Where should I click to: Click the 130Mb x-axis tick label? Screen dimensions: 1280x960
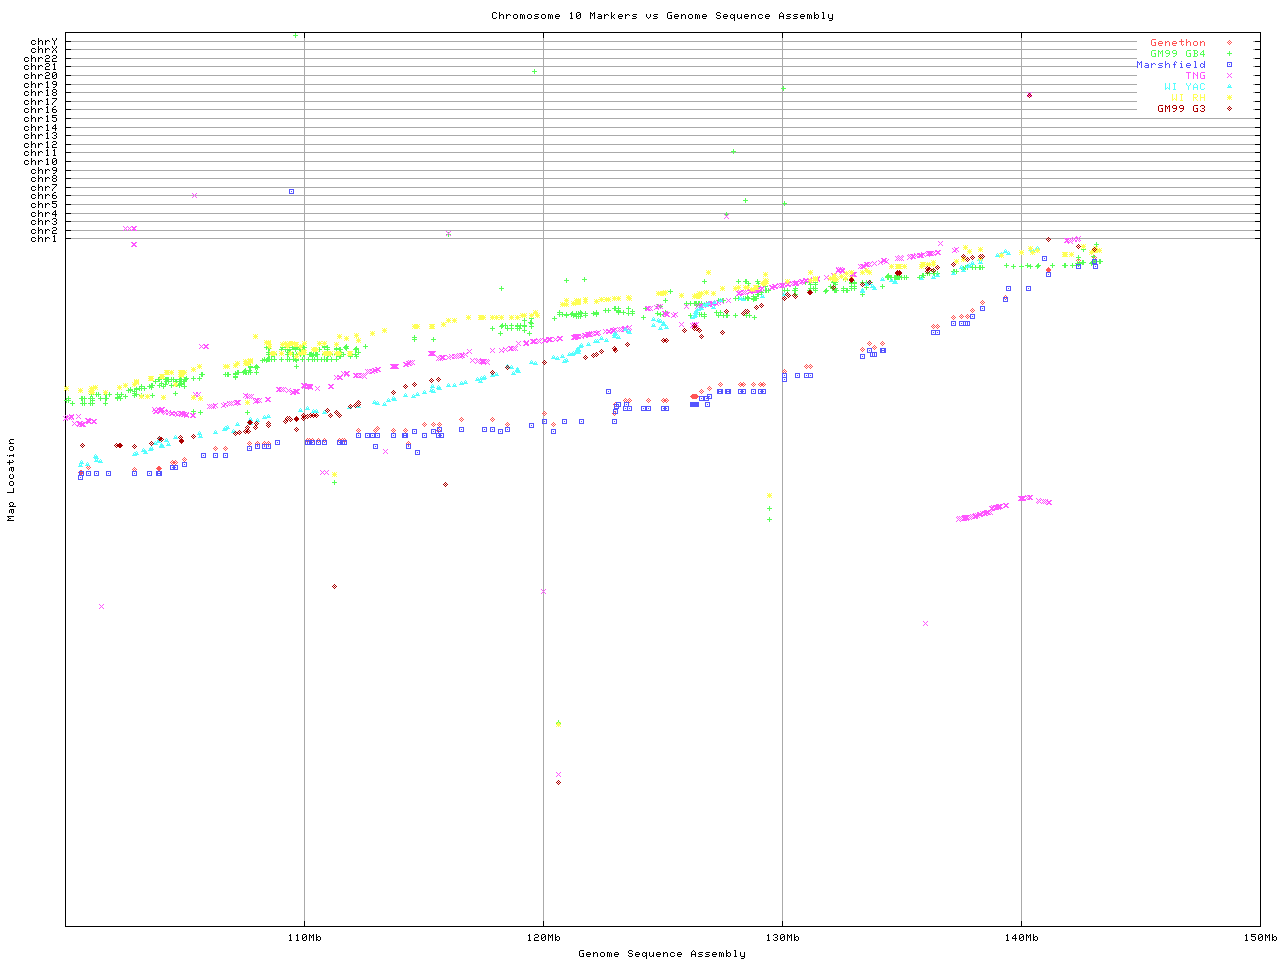(x=782, y=938)
